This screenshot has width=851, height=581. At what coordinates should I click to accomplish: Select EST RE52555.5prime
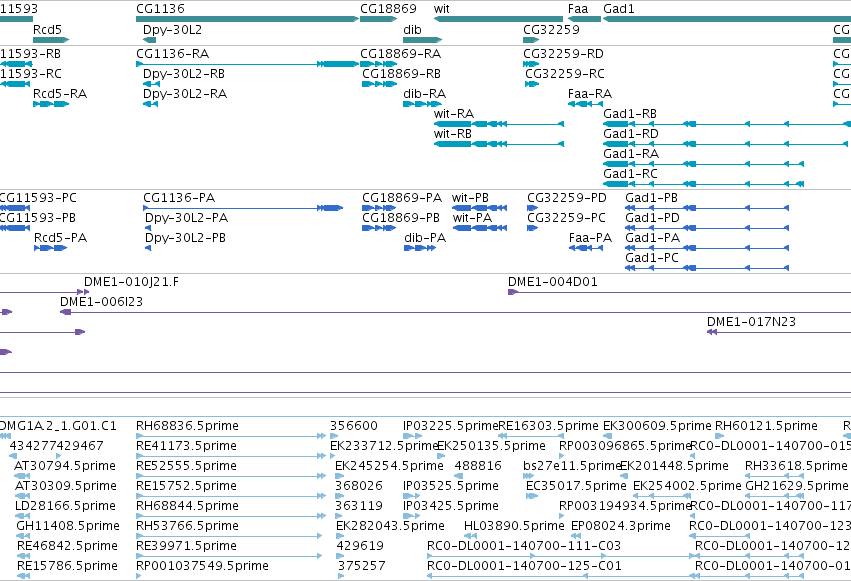point(186,466)
